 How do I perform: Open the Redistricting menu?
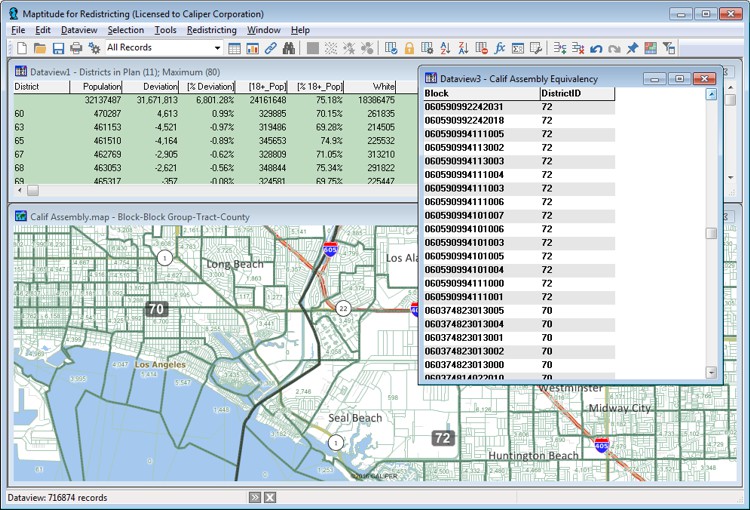(211, 31)
